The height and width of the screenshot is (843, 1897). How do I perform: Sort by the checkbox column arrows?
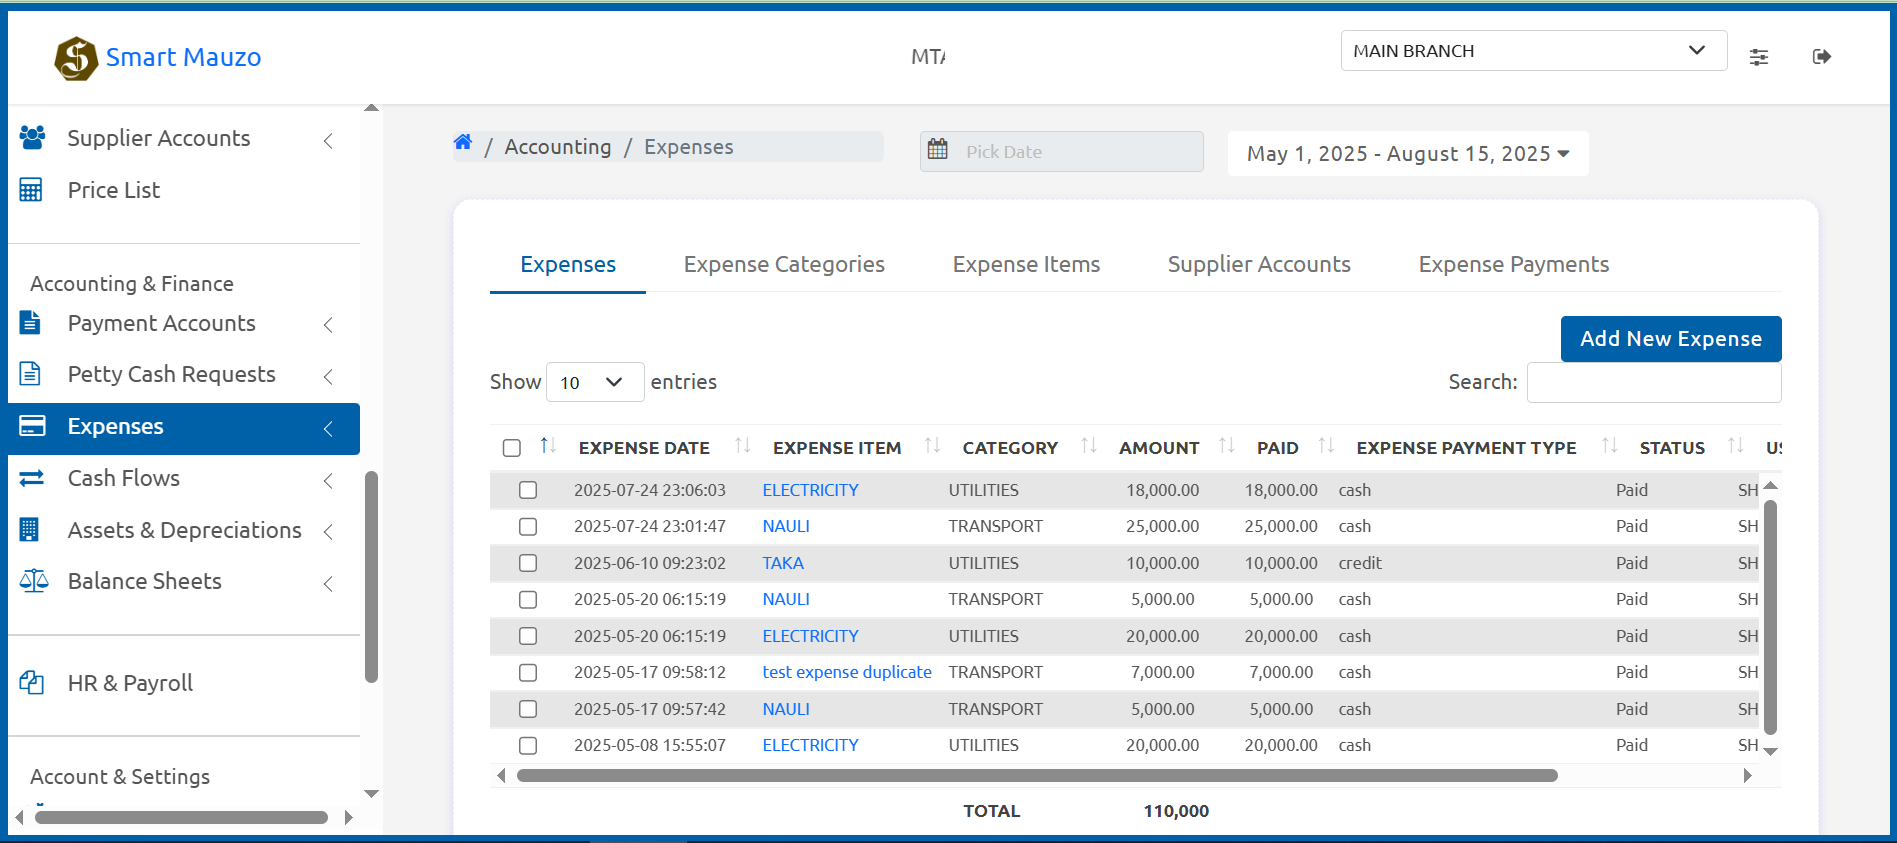click(x=547, y=446)
